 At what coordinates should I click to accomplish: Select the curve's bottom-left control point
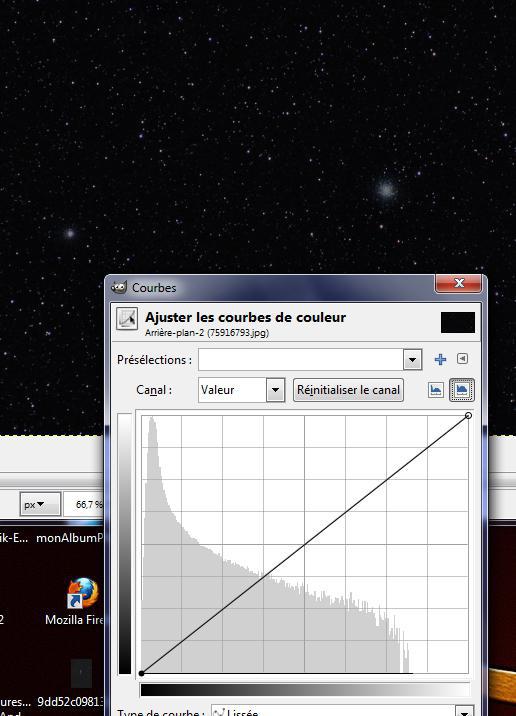(x=142, y=673)
